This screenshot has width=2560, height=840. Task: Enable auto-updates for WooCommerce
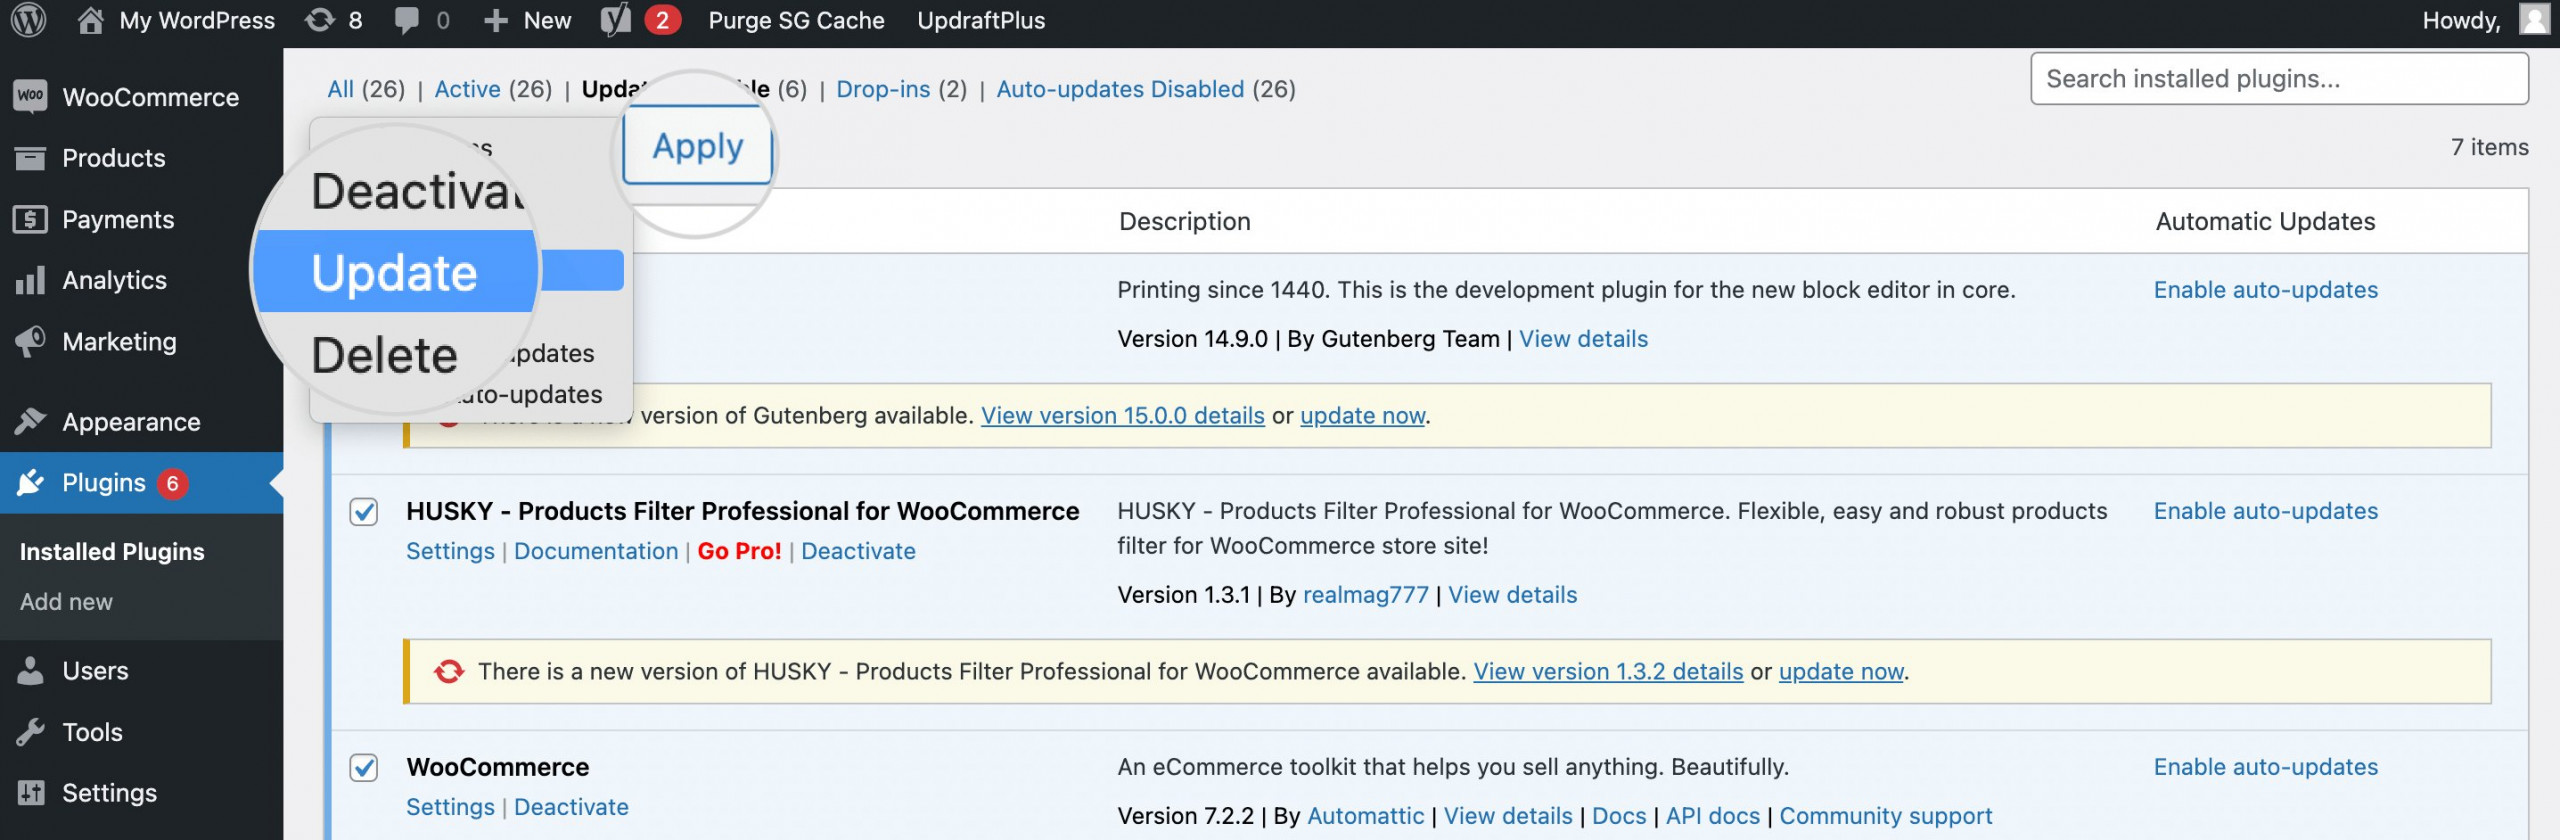click(x=2266, y=767)
